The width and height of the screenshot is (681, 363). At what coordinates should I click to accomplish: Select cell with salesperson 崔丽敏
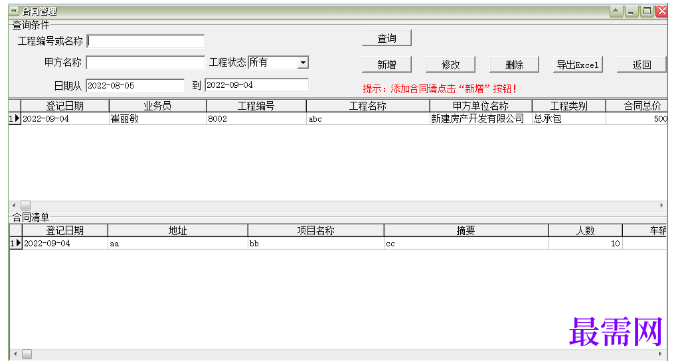158,119
